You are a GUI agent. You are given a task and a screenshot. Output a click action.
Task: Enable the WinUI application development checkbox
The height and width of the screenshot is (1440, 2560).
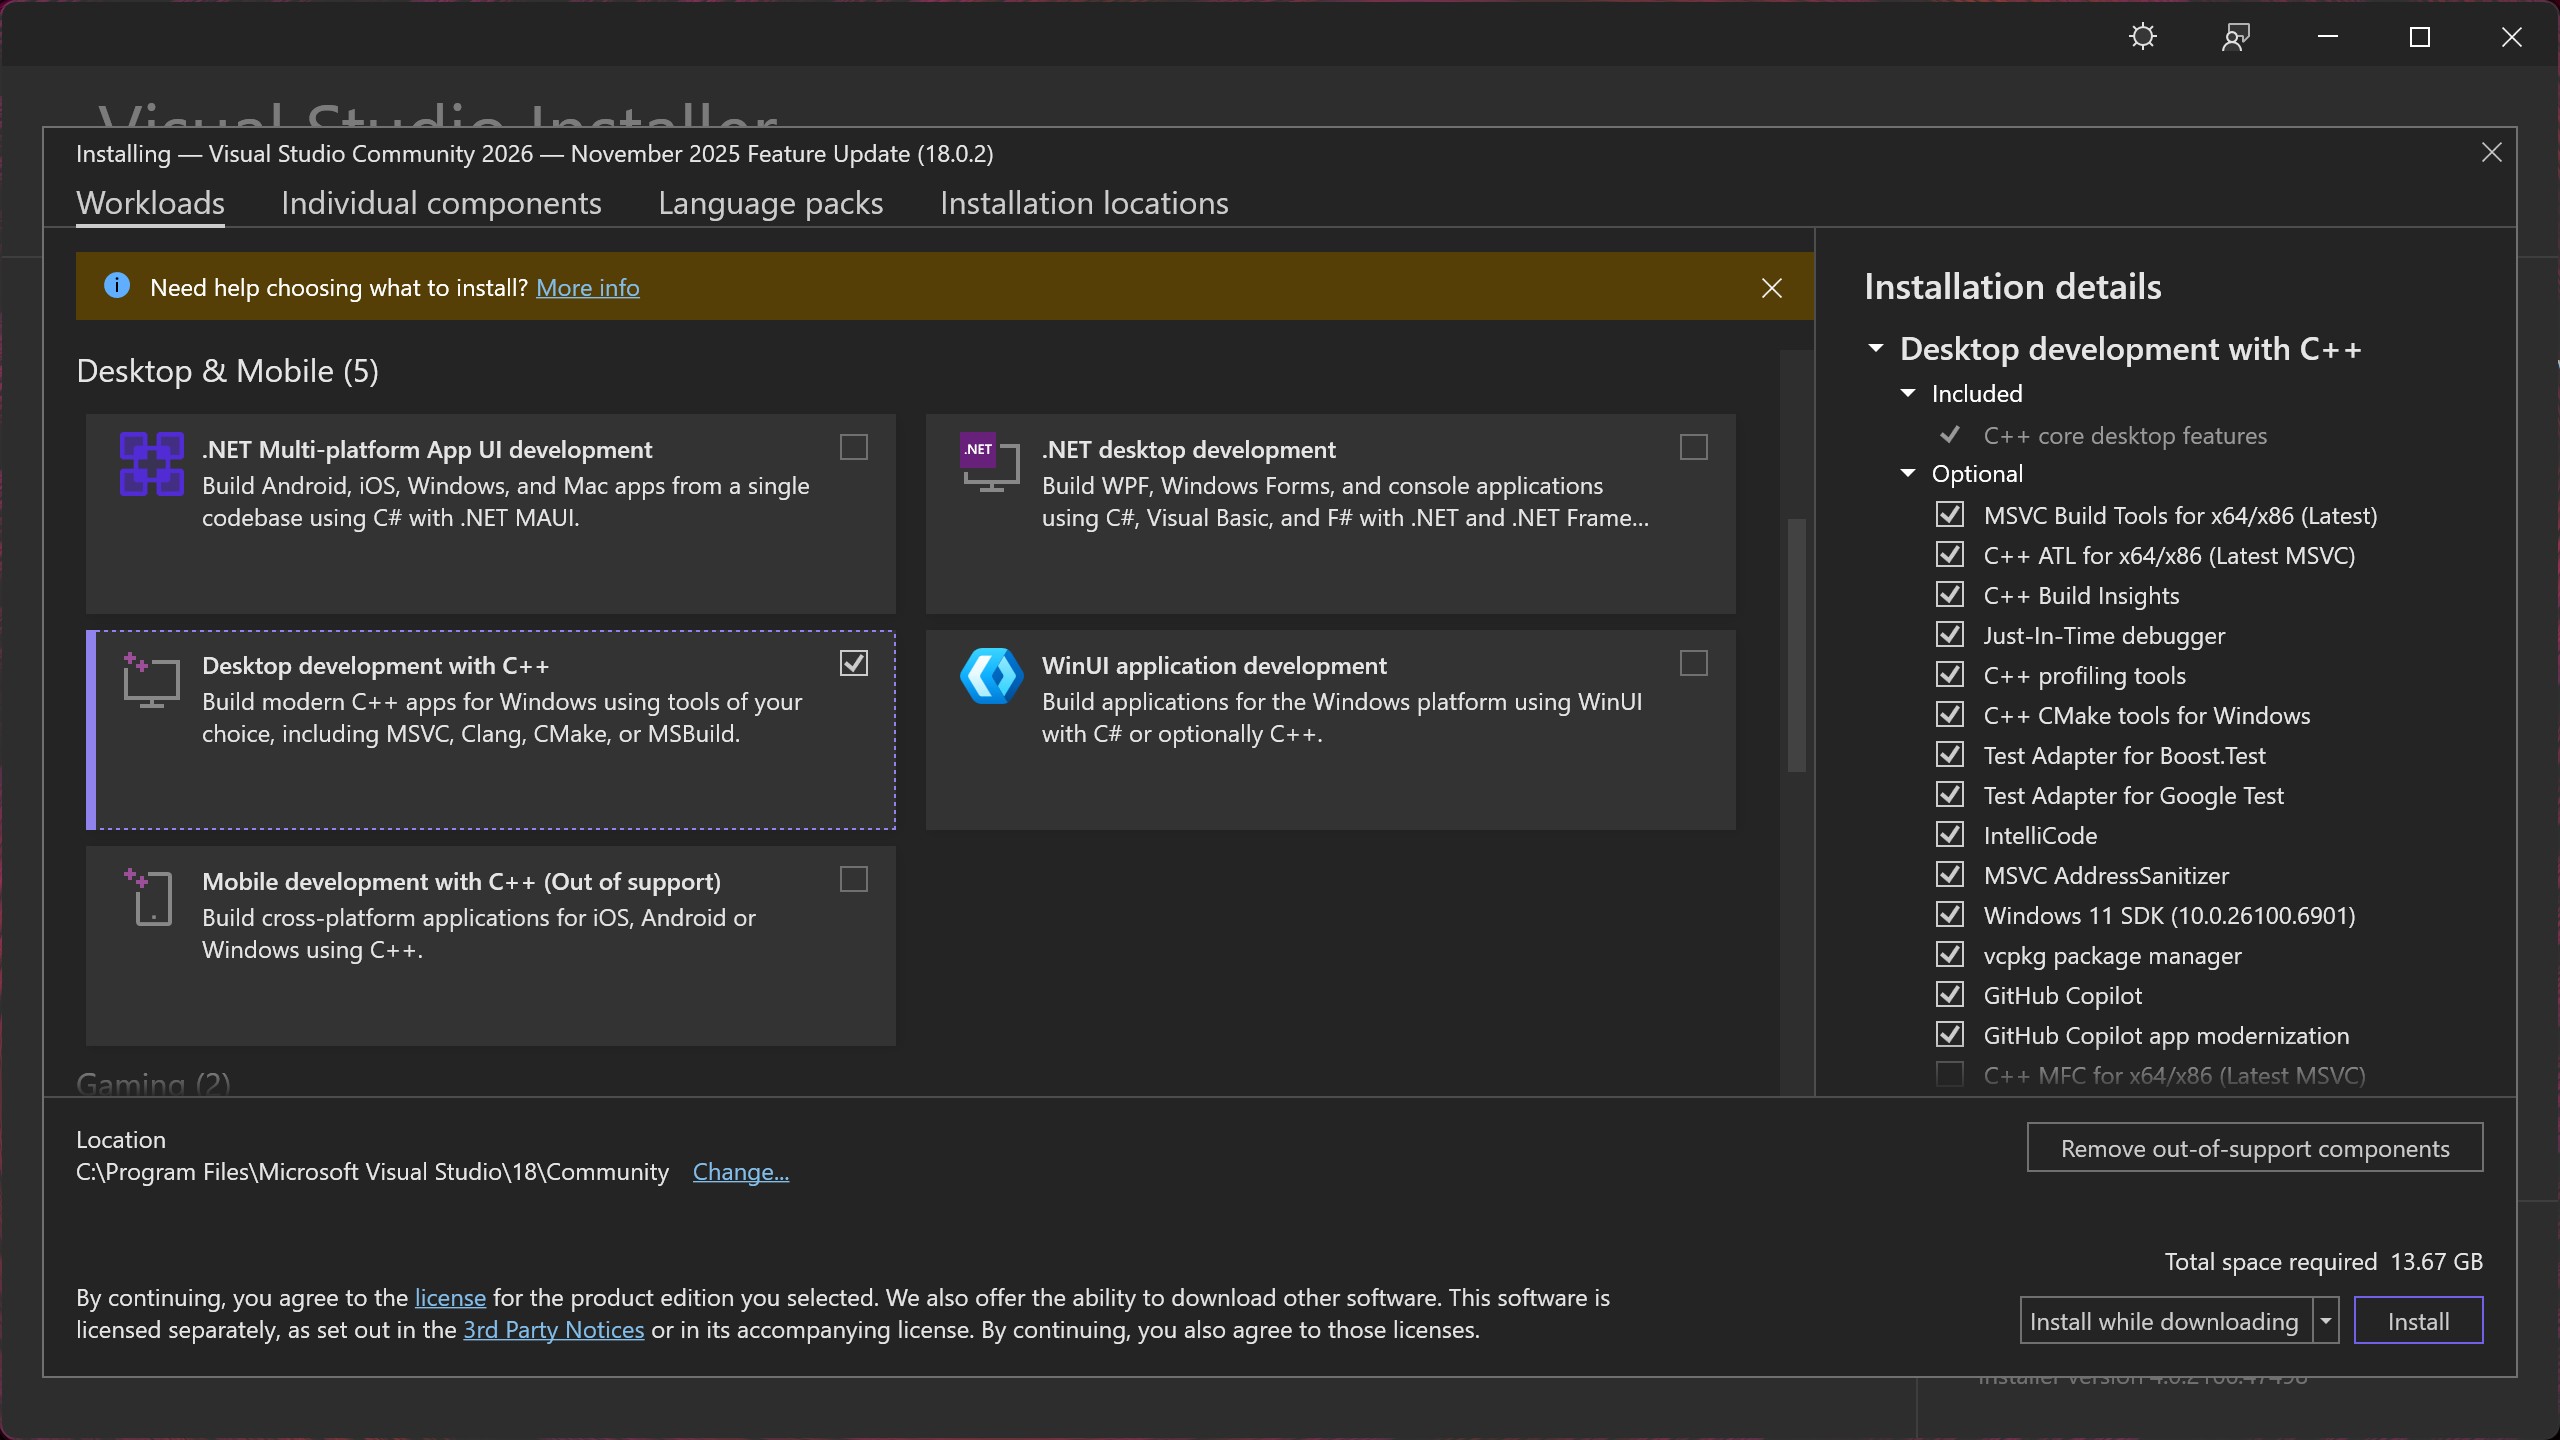click(x=1693, y=663)
